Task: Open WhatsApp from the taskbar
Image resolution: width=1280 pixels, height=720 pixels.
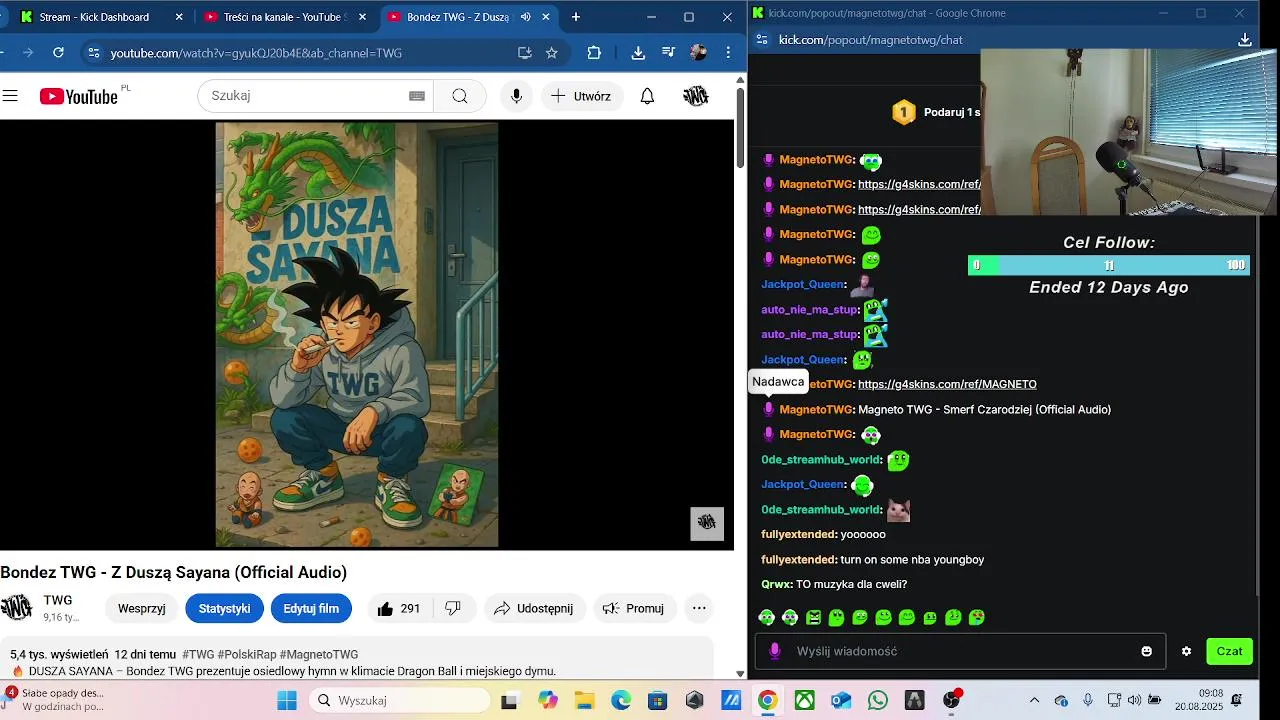Action: tap(878, 700)
